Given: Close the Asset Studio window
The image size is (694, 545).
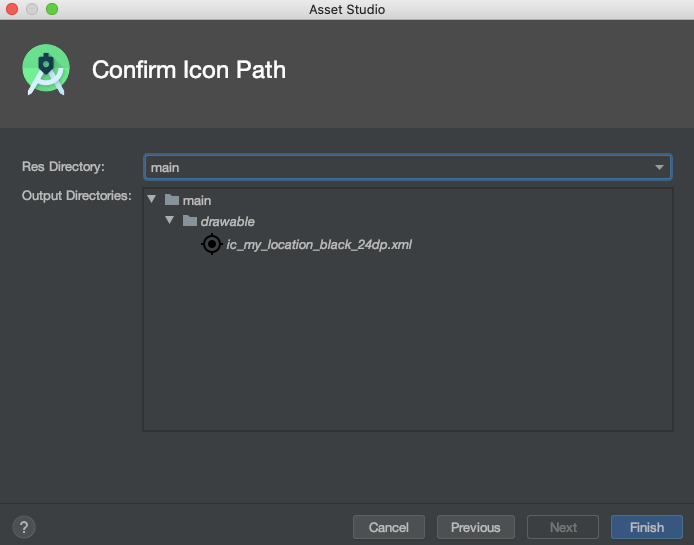Looking at the screenshot, I should point(12,9).
